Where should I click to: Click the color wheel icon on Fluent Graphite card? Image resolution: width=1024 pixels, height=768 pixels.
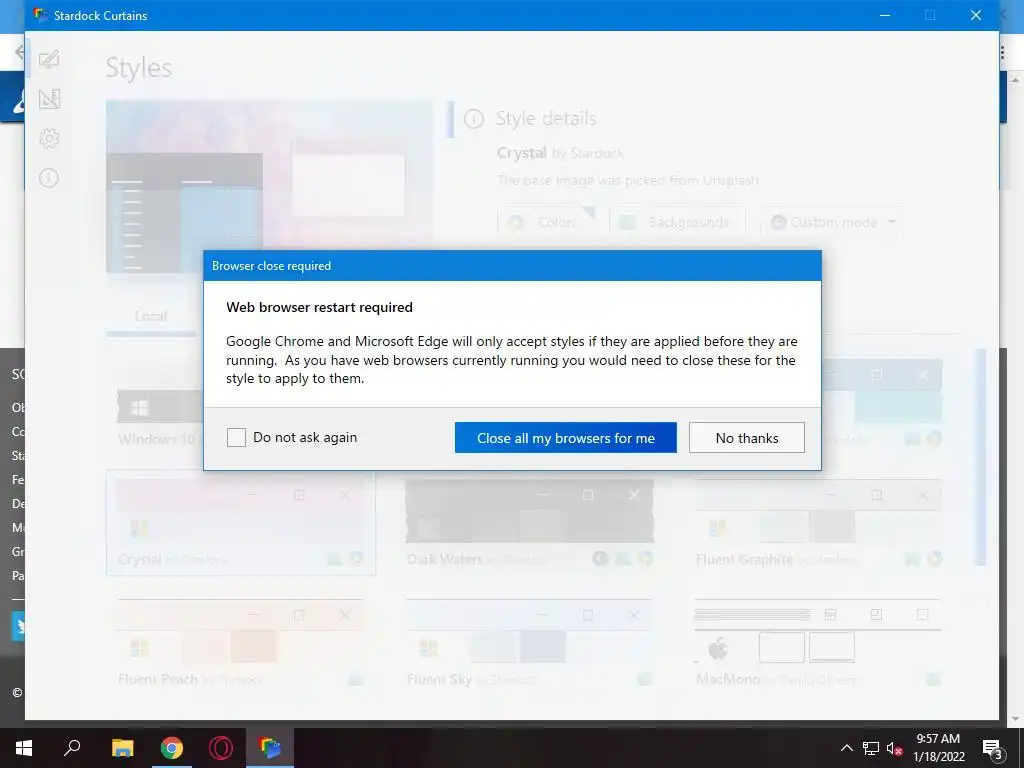click(935, 558)
